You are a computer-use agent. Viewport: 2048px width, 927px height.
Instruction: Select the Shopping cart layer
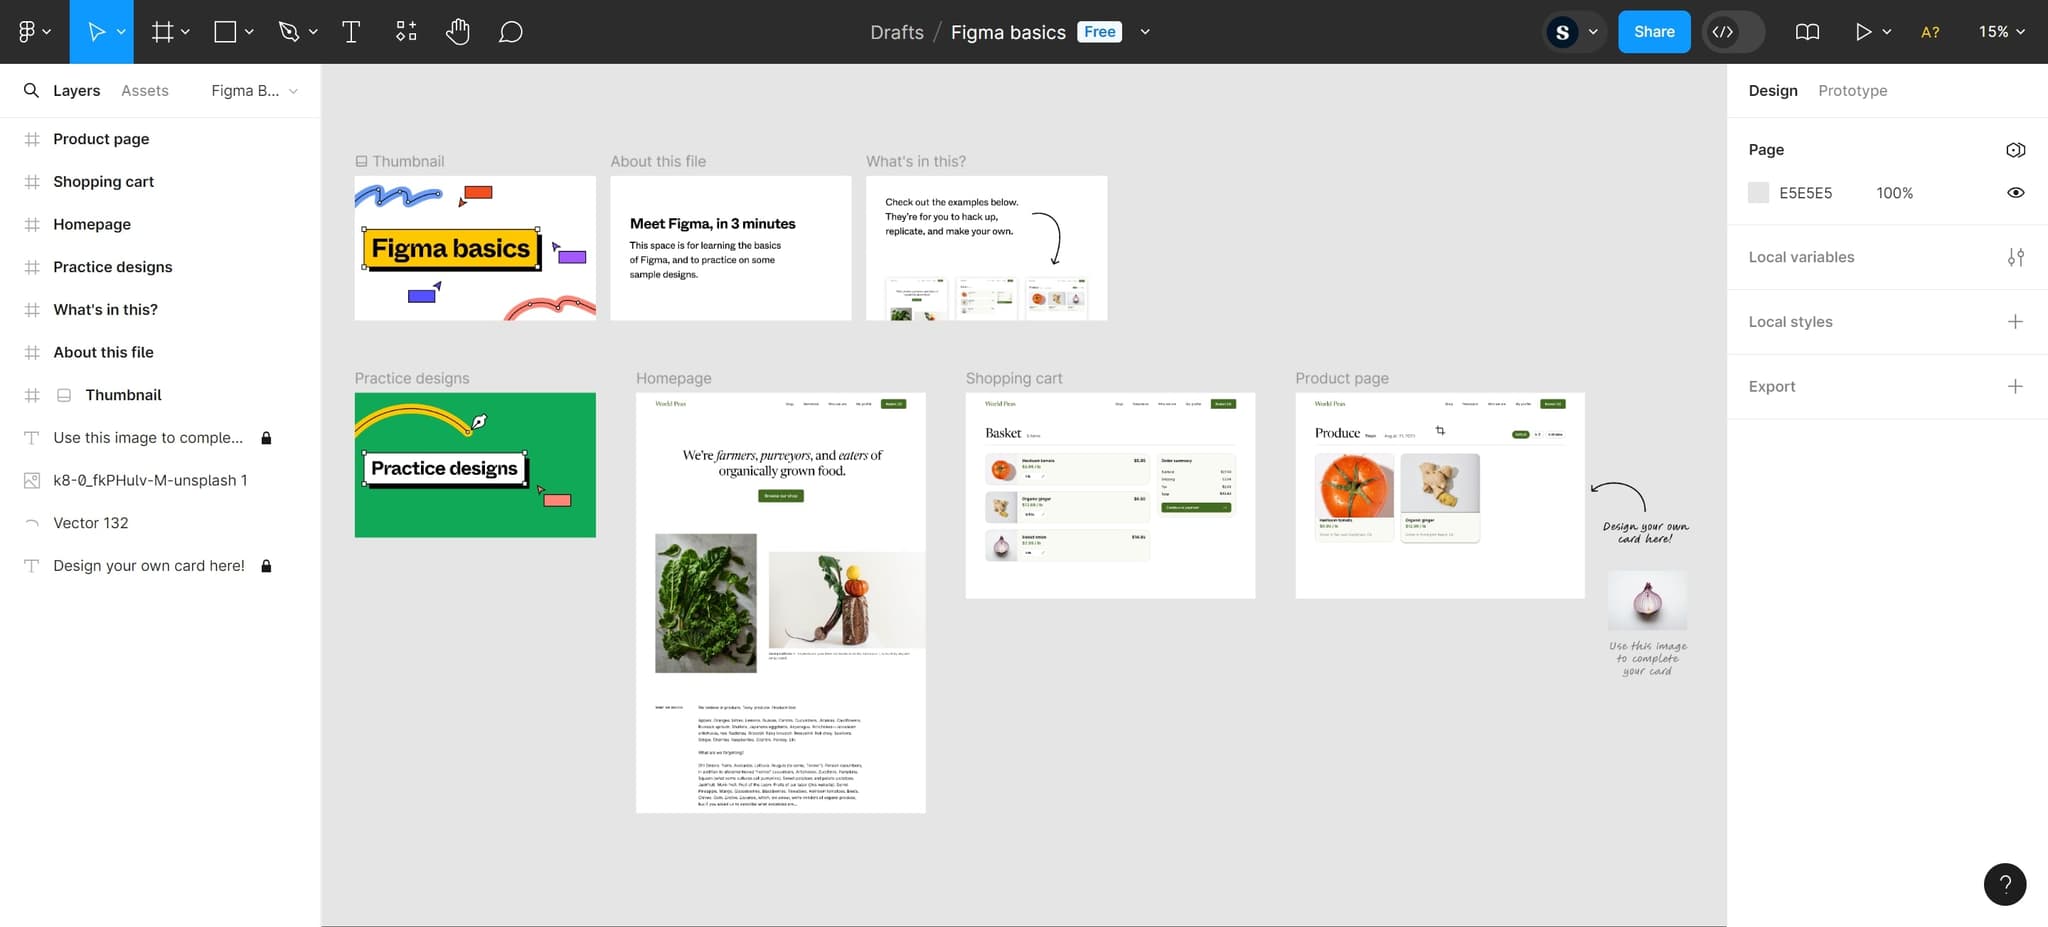pos(103,182)
